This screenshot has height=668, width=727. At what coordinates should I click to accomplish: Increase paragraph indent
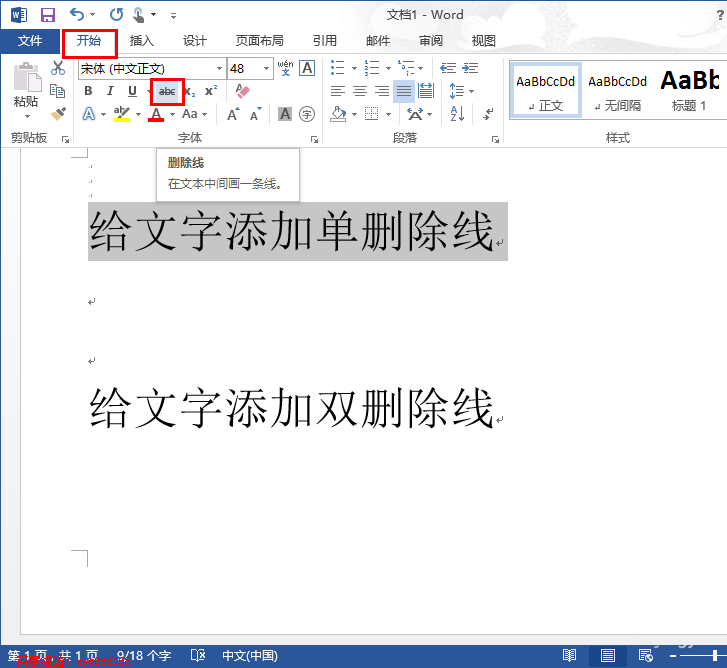click(x=470, y=68)
